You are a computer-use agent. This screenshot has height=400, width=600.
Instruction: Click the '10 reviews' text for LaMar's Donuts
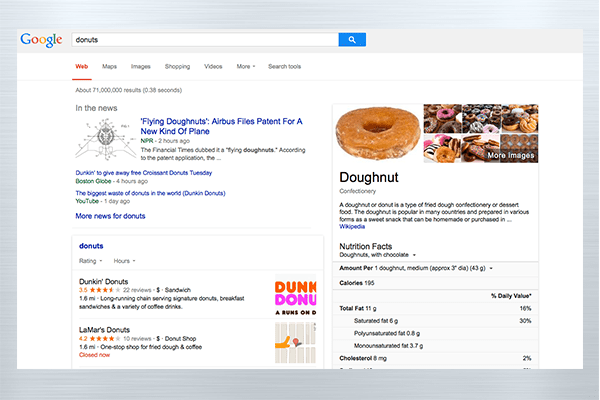pyautogui.click(x=137, y=339)
